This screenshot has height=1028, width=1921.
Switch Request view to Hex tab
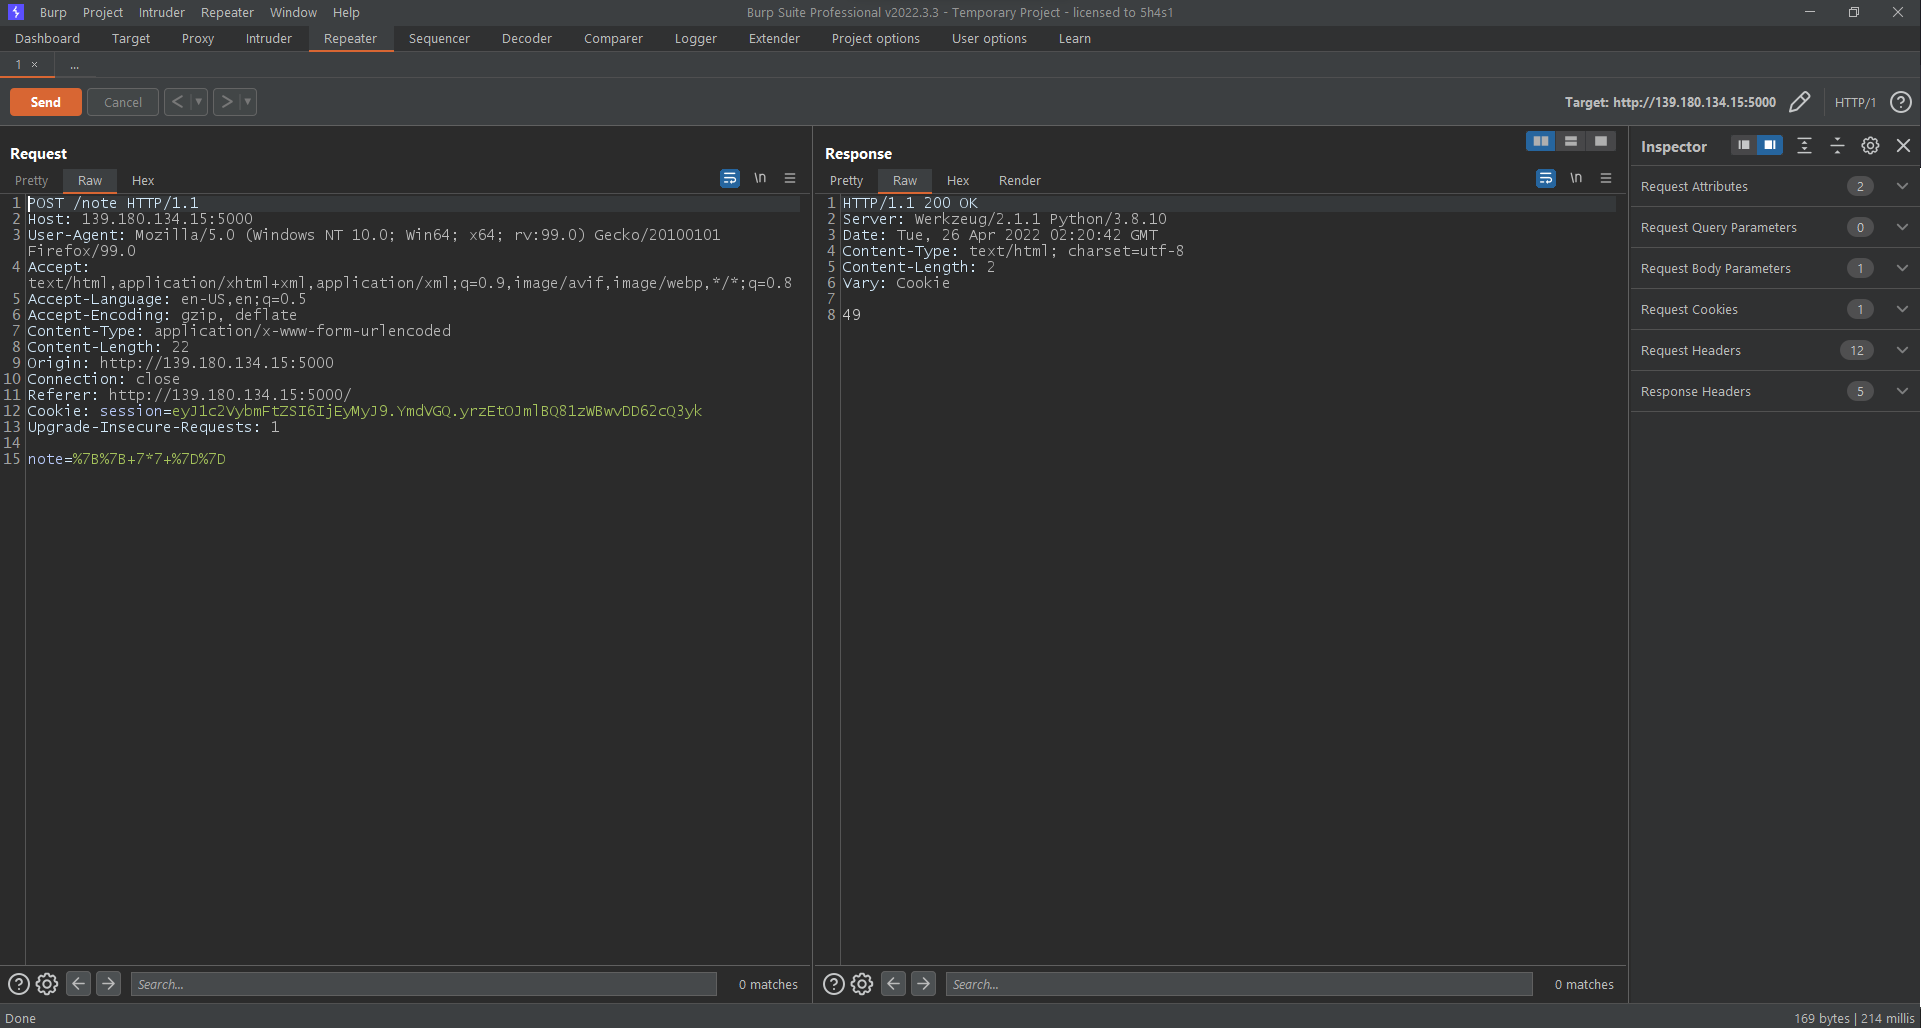pos(143,180)
